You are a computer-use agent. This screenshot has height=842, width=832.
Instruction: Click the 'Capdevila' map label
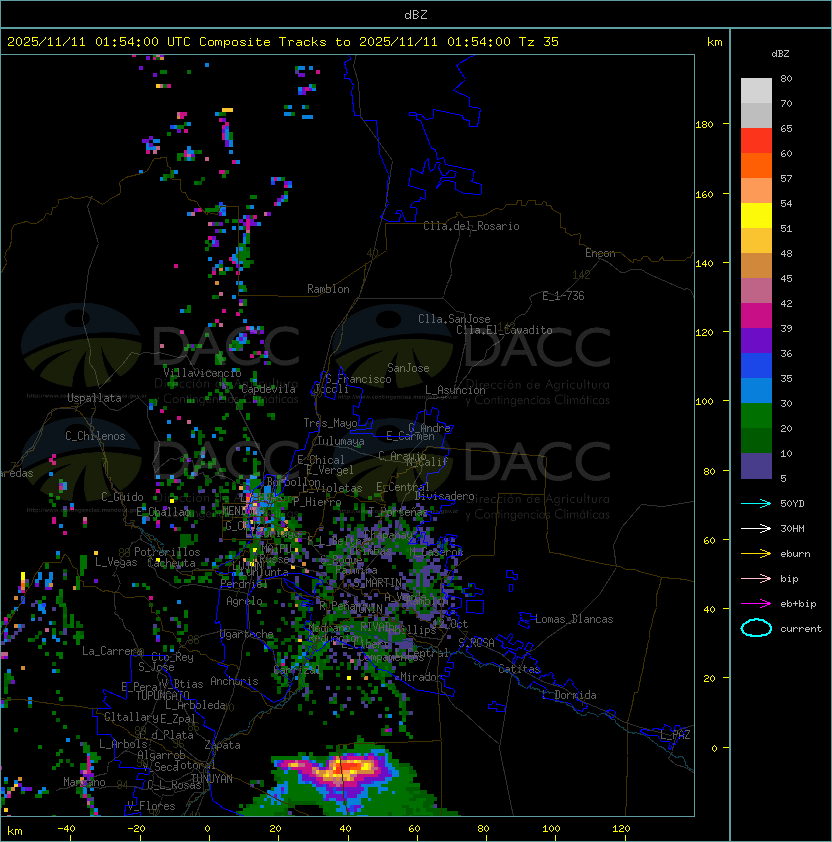tap(268, 389)
